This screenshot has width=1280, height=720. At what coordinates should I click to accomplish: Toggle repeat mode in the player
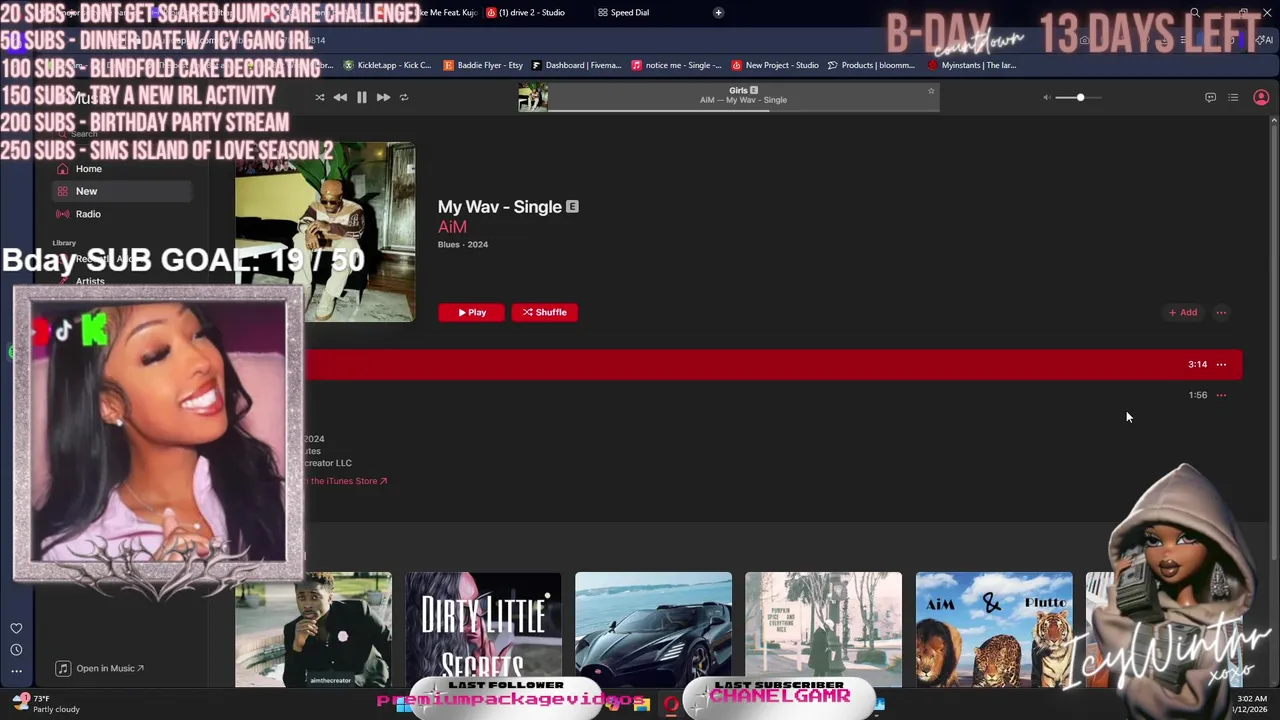404,97
